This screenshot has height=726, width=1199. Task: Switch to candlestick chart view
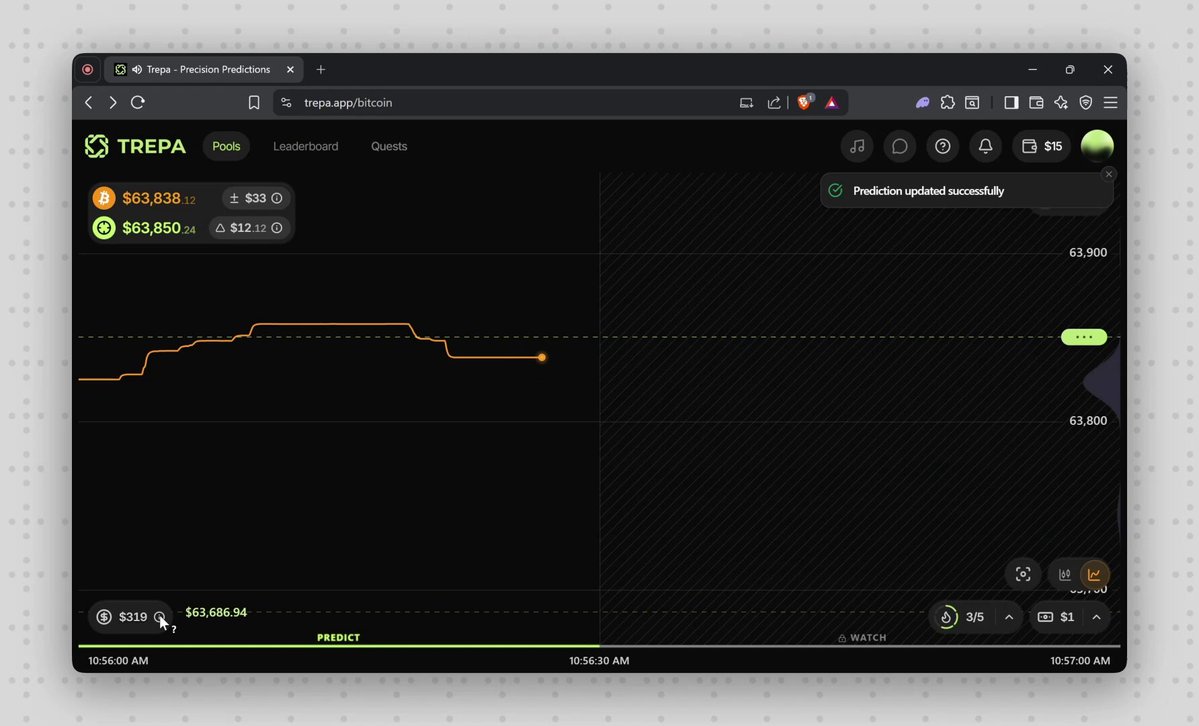[x=1064, y=575]
